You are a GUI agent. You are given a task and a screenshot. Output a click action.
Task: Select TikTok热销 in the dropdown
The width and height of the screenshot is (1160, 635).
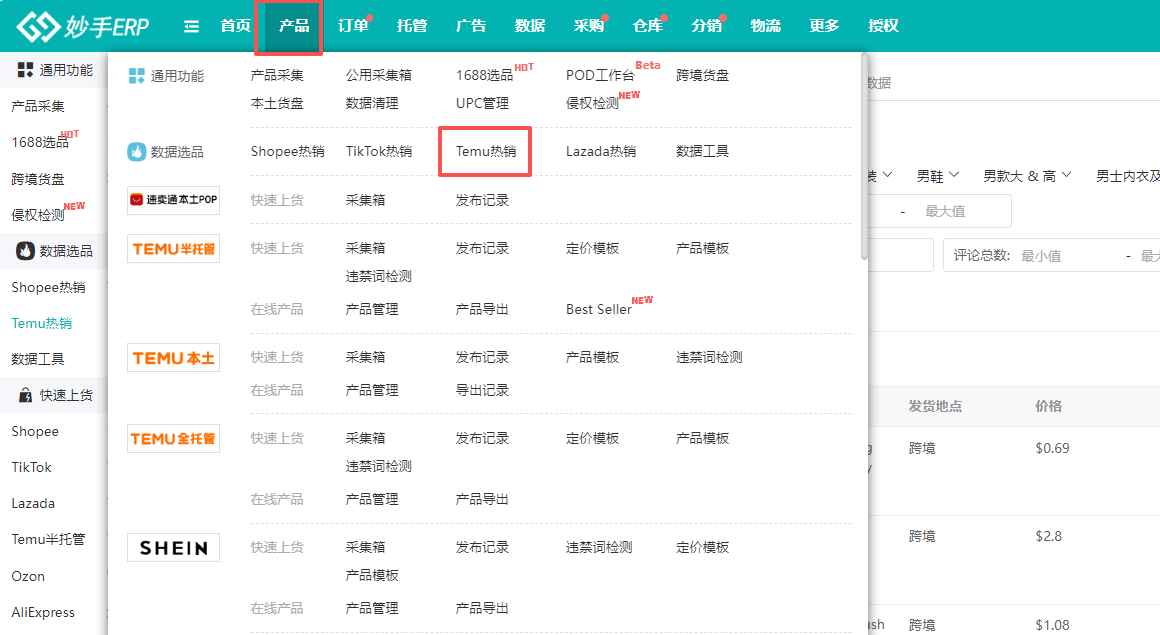(379, 152)
